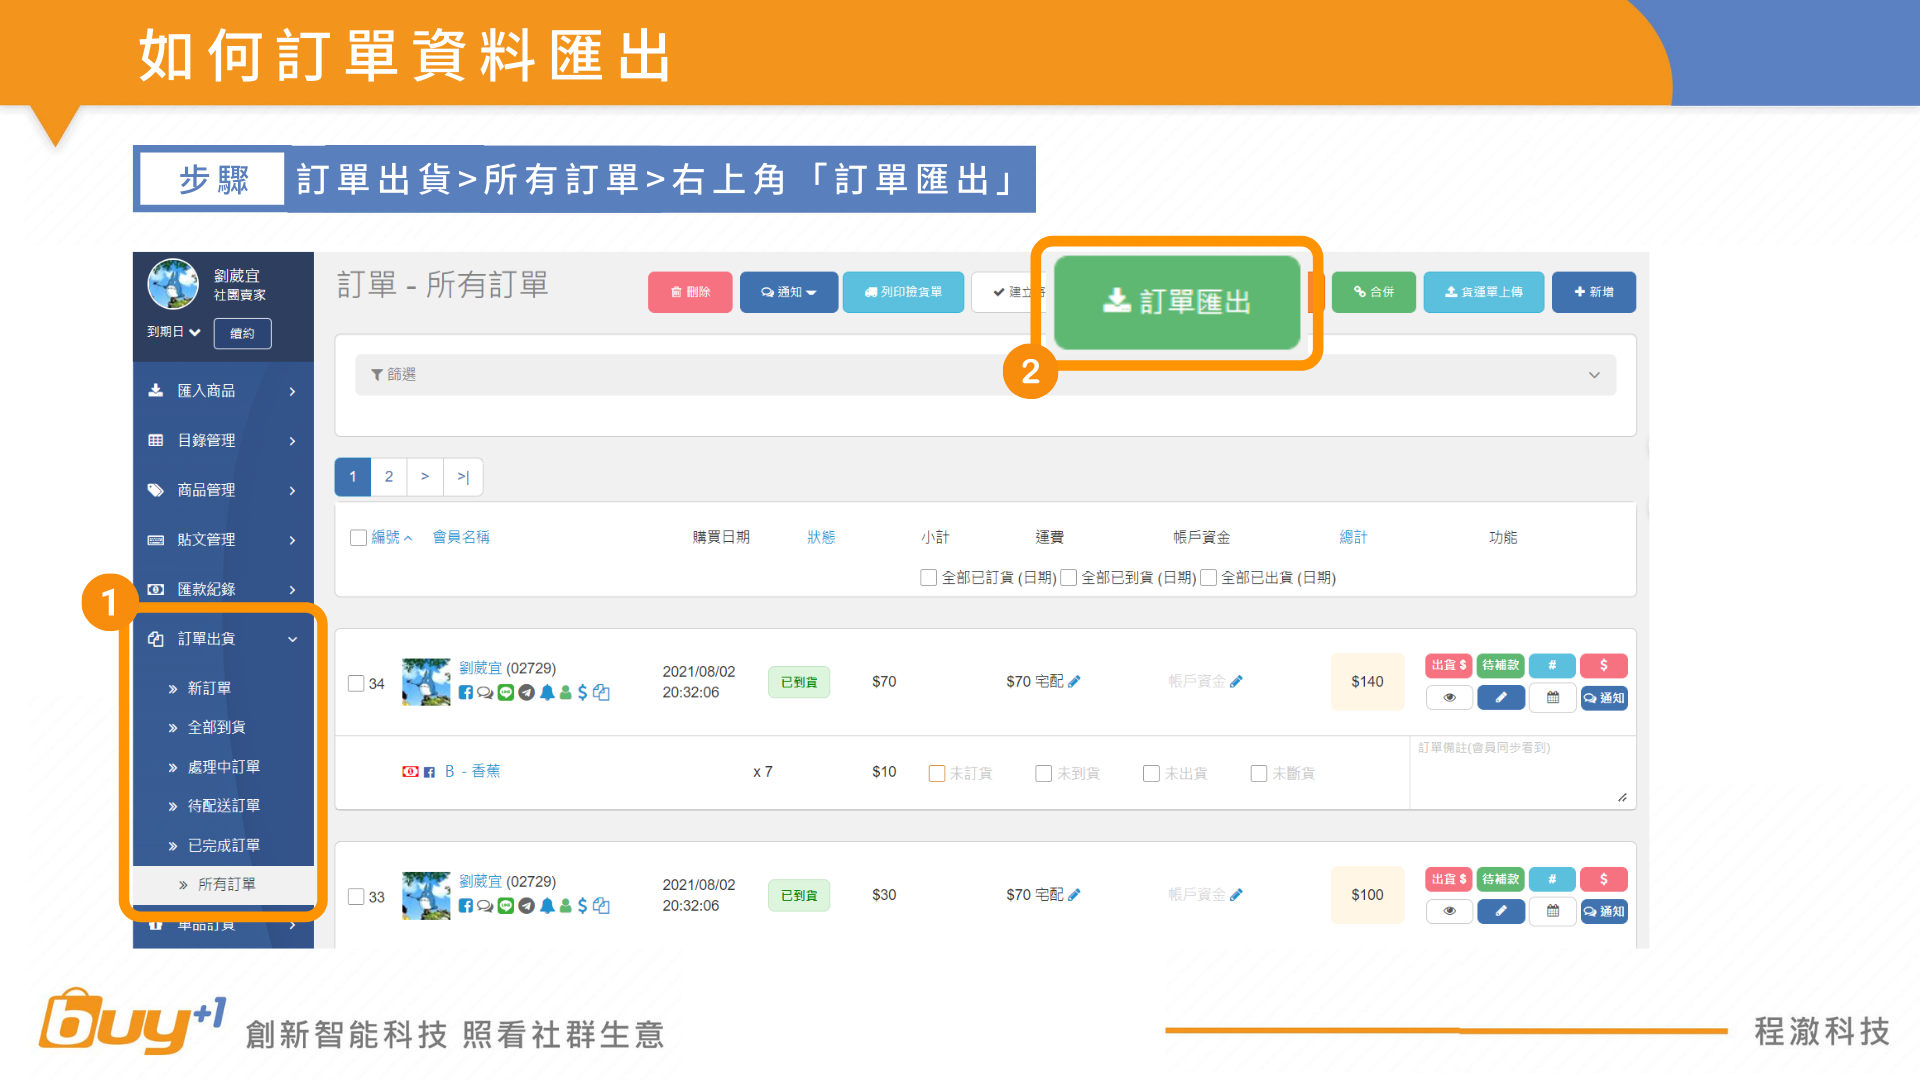Click the blue # button on order 33
The image size is (1920, 1080).
tap(1552, 879)
